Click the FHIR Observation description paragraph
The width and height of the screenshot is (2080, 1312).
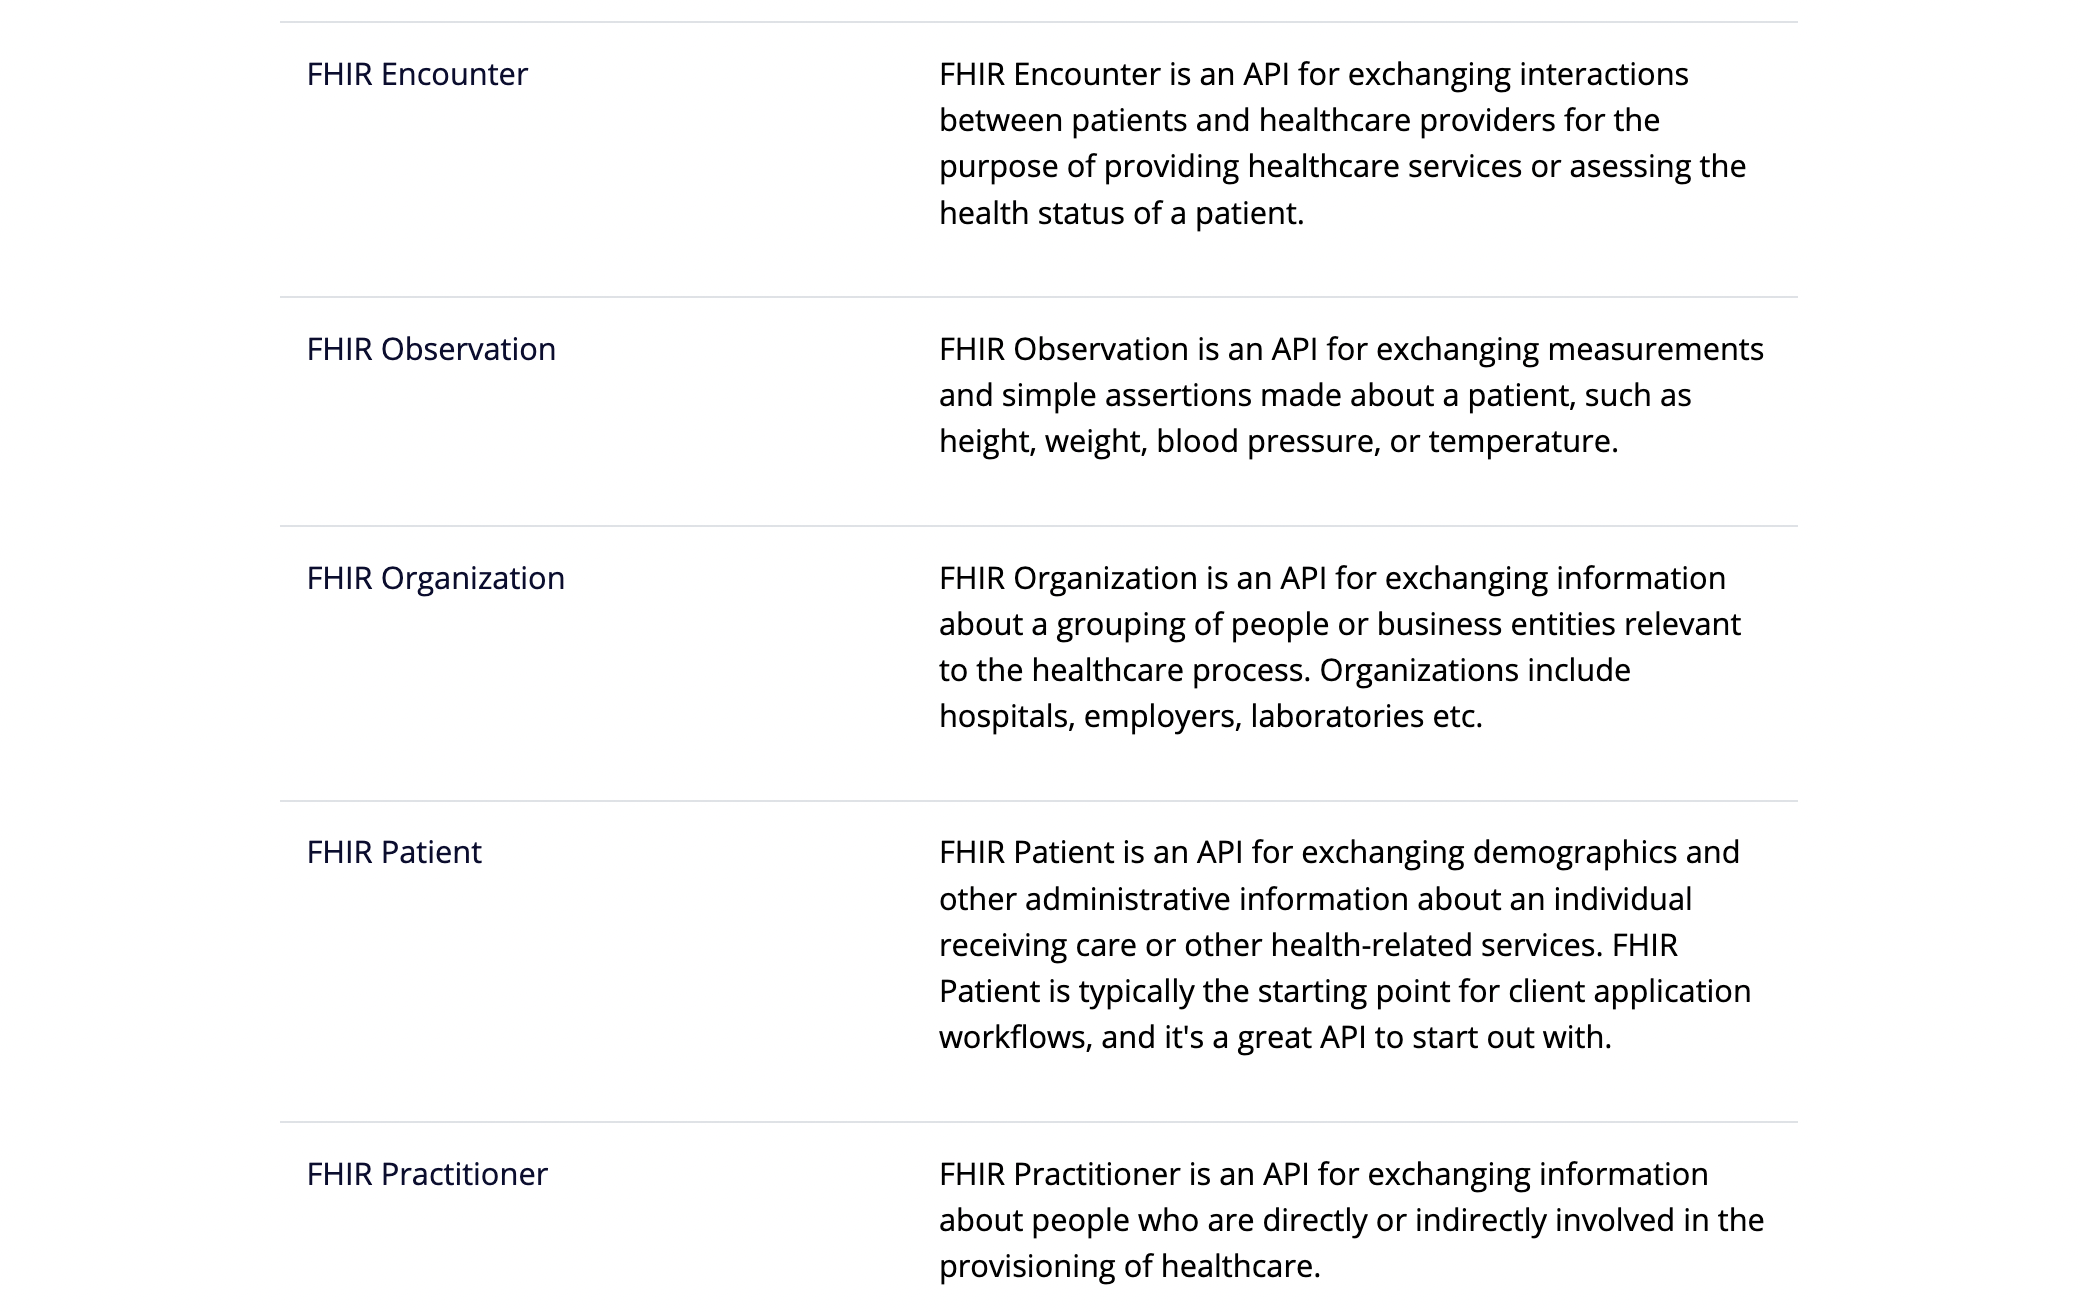(x=1351, y=395)
